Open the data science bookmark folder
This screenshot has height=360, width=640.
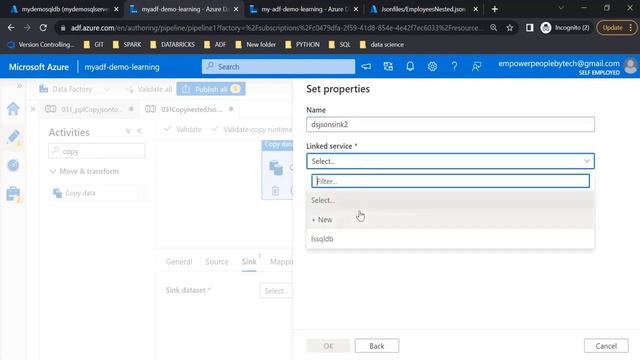click(x=382, y=44)
